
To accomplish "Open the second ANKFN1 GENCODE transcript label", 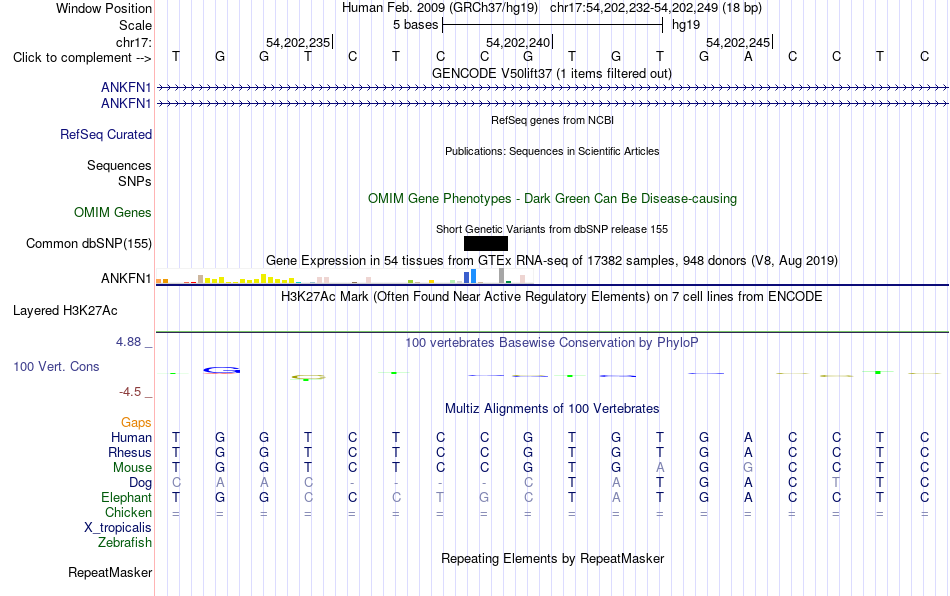I will point(126,104).
